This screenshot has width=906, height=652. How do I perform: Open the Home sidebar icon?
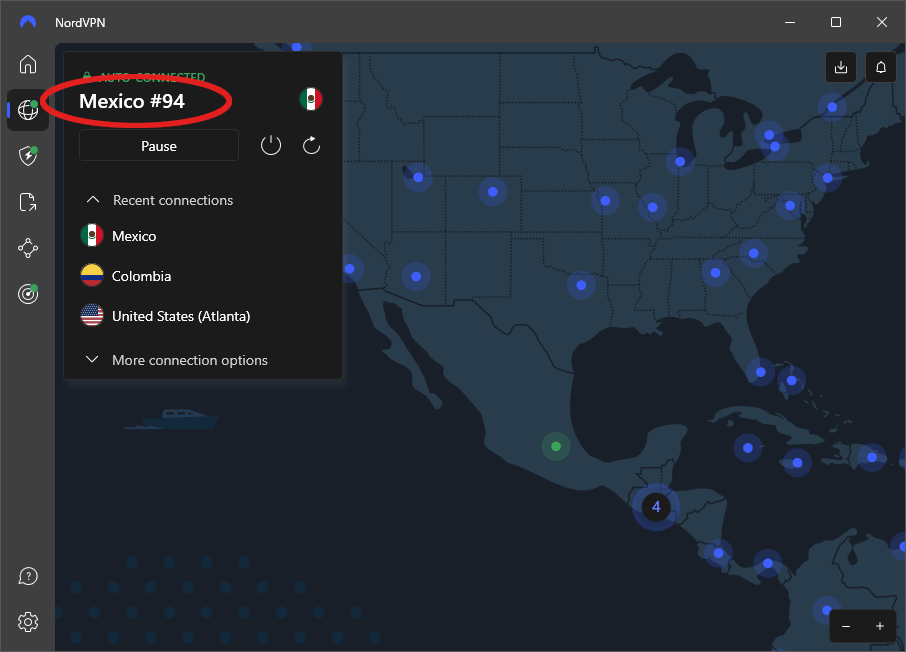[x=28, y=64]
